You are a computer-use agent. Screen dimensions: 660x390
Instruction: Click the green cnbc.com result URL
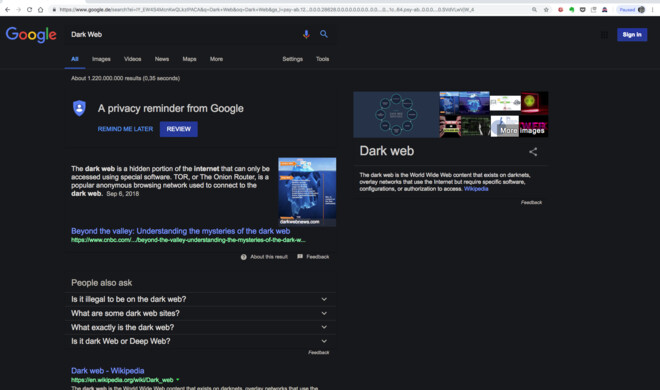tap(188, 240)
